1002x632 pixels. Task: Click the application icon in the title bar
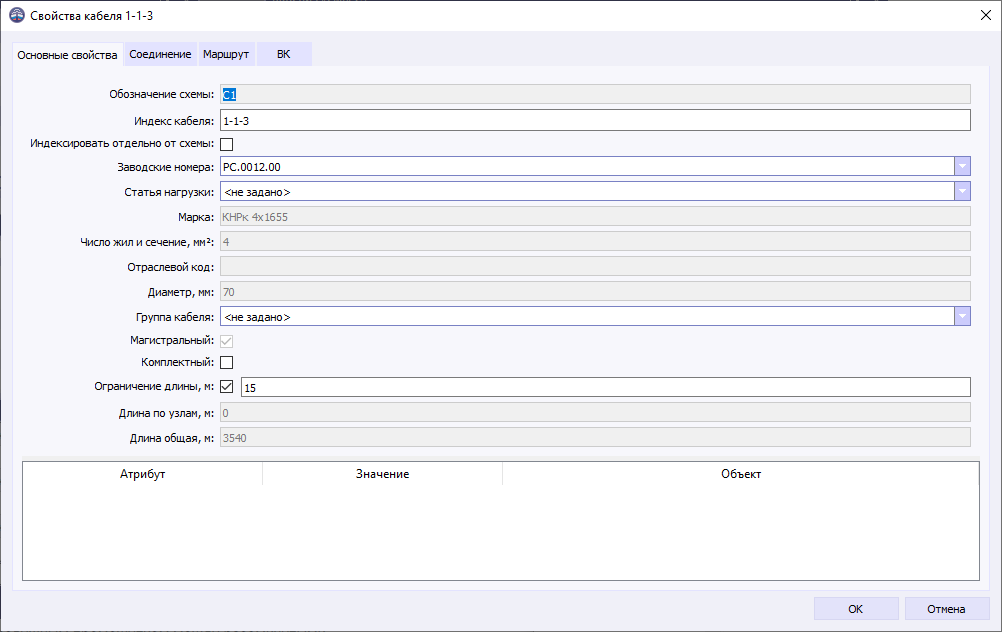click(x=17, y=16)
